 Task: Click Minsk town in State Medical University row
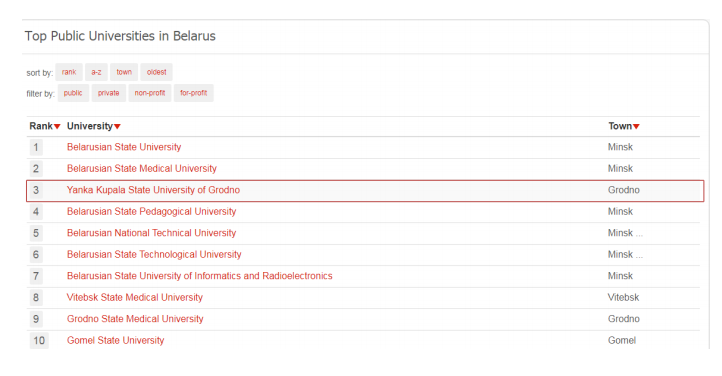[x=620, y=168]
